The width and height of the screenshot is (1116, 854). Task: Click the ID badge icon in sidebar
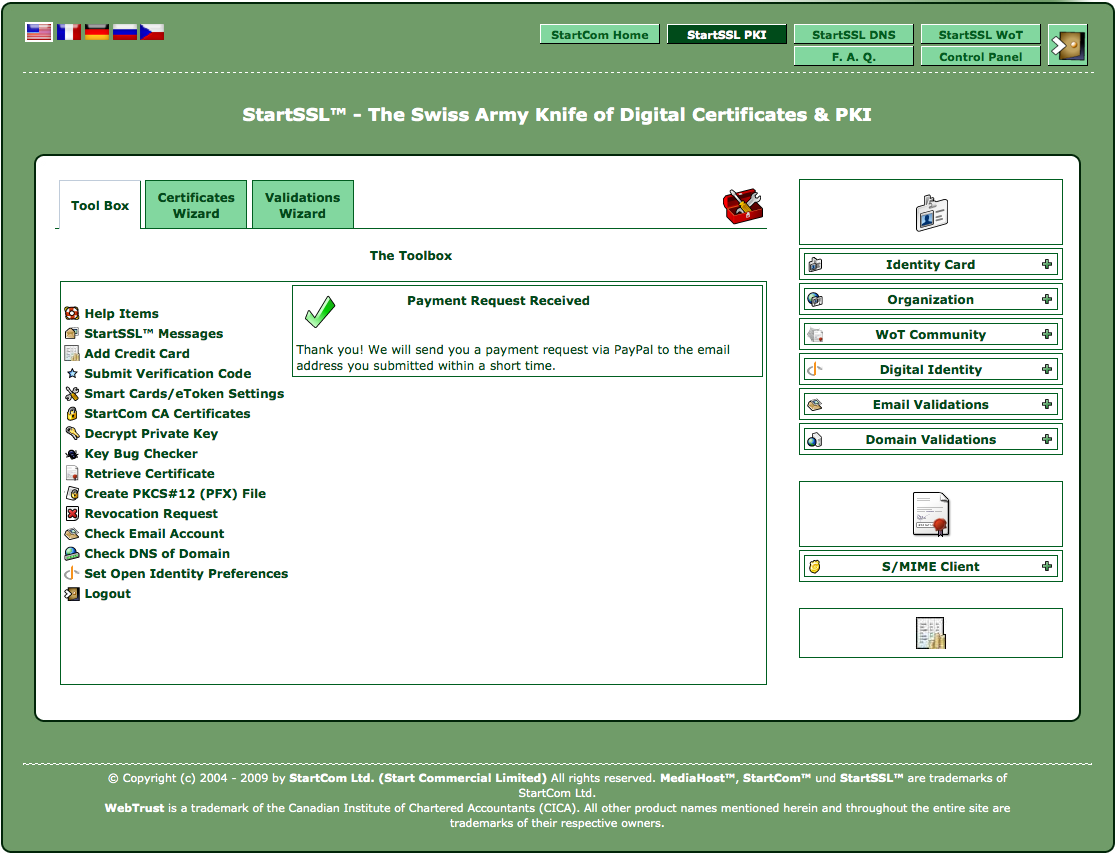pos(931,212)
